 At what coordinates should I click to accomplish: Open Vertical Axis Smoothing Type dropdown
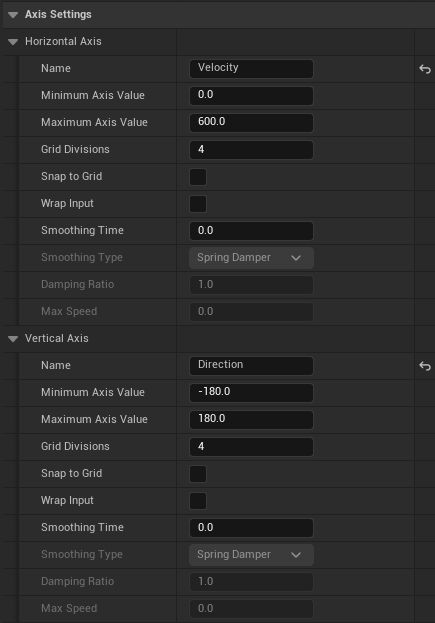pos(251,555)
